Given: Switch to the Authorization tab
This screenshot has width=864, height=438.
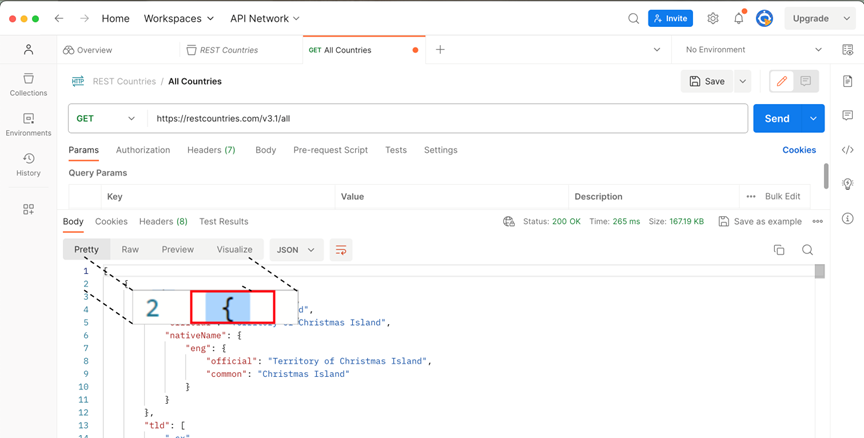Looking at the screenshot, I should (x=143, y=150).
